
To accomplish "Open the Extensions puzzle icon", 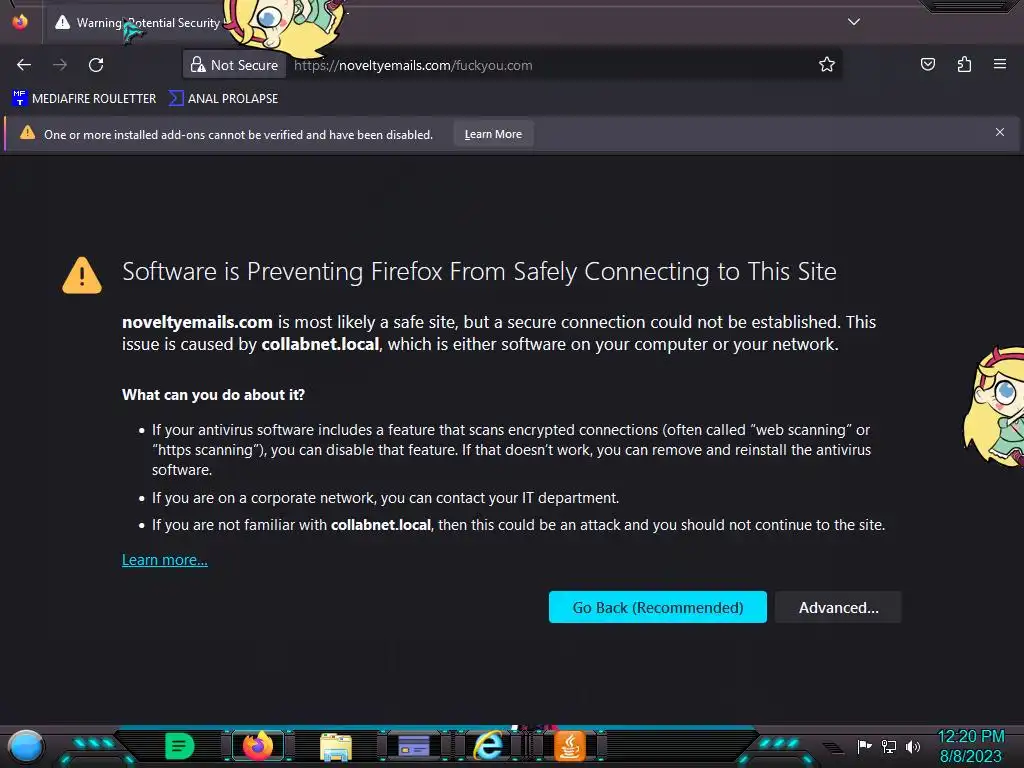I will [x=964, y=64].
